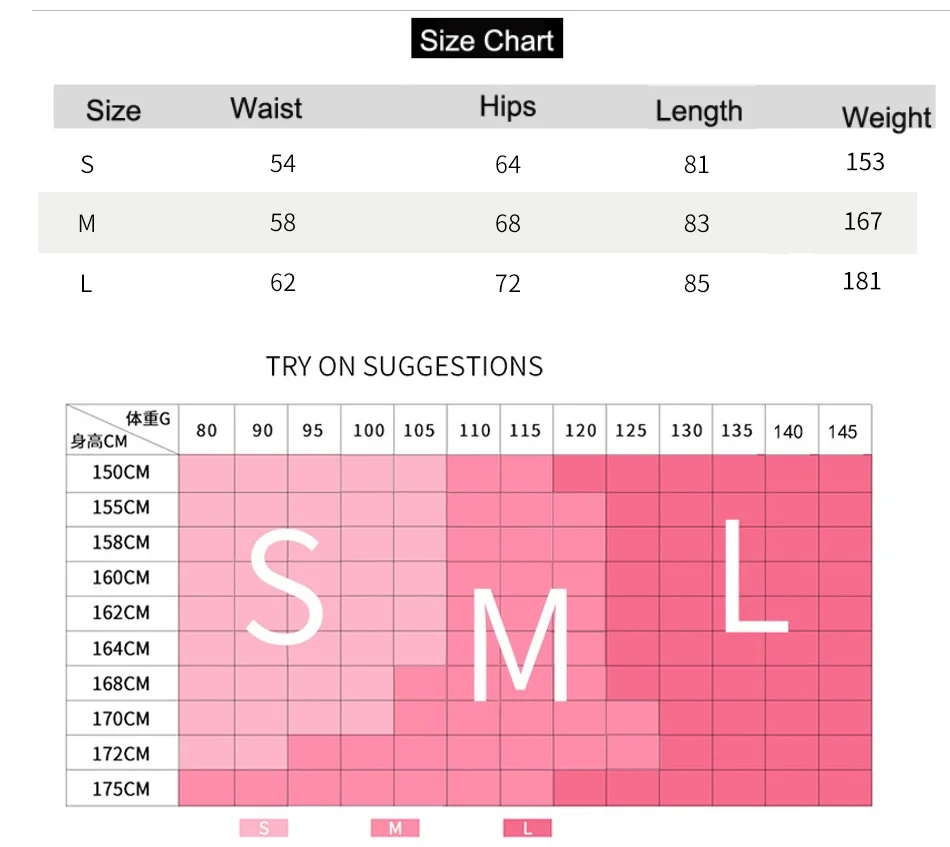
Task: Click the medium pink M legend swatch
Action: tap(395, 827)
